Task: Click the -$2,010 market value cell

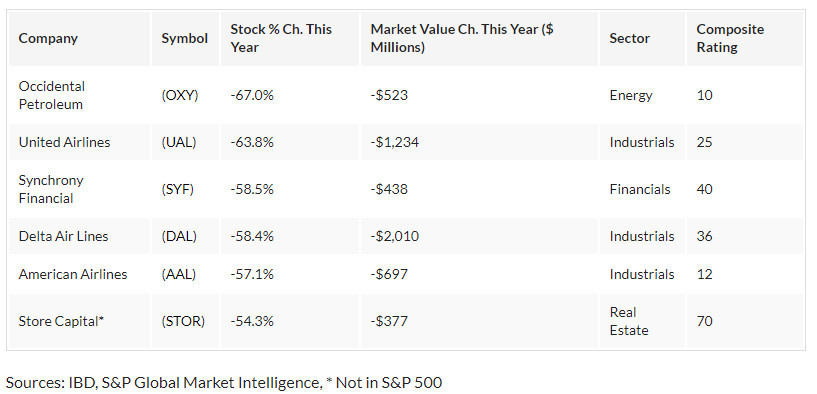Action: tap(395, 236)
